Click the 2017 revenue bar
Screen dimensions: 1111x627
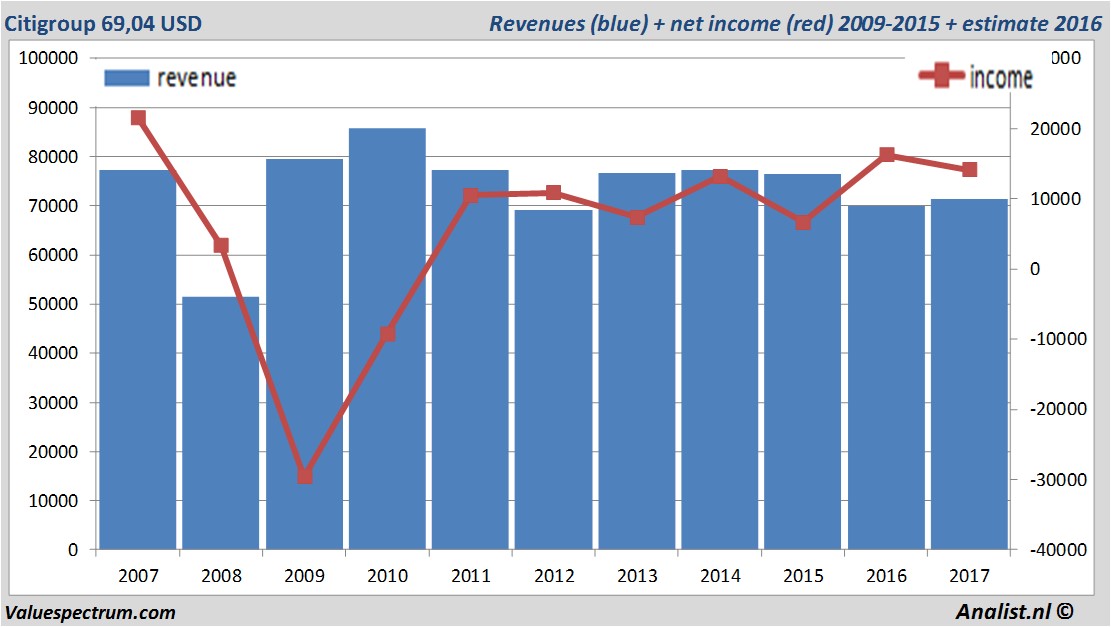[x=969, y=374]
